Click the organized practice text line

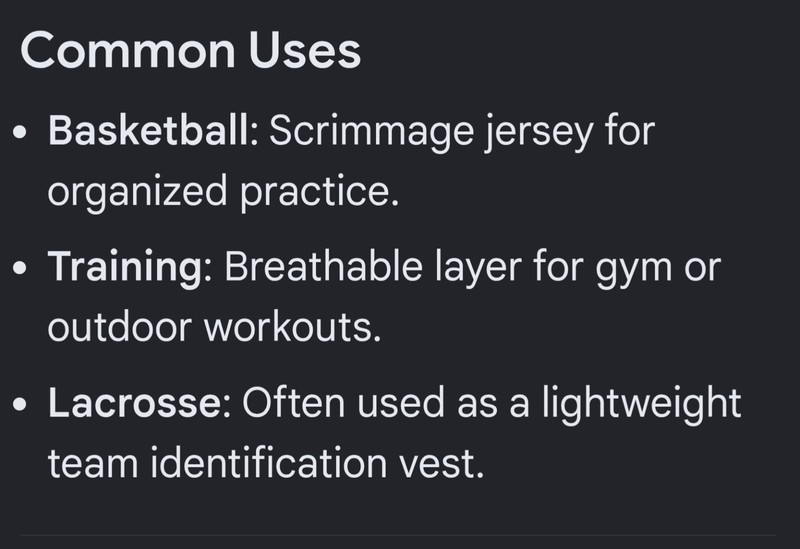click(x=223, y=192)
